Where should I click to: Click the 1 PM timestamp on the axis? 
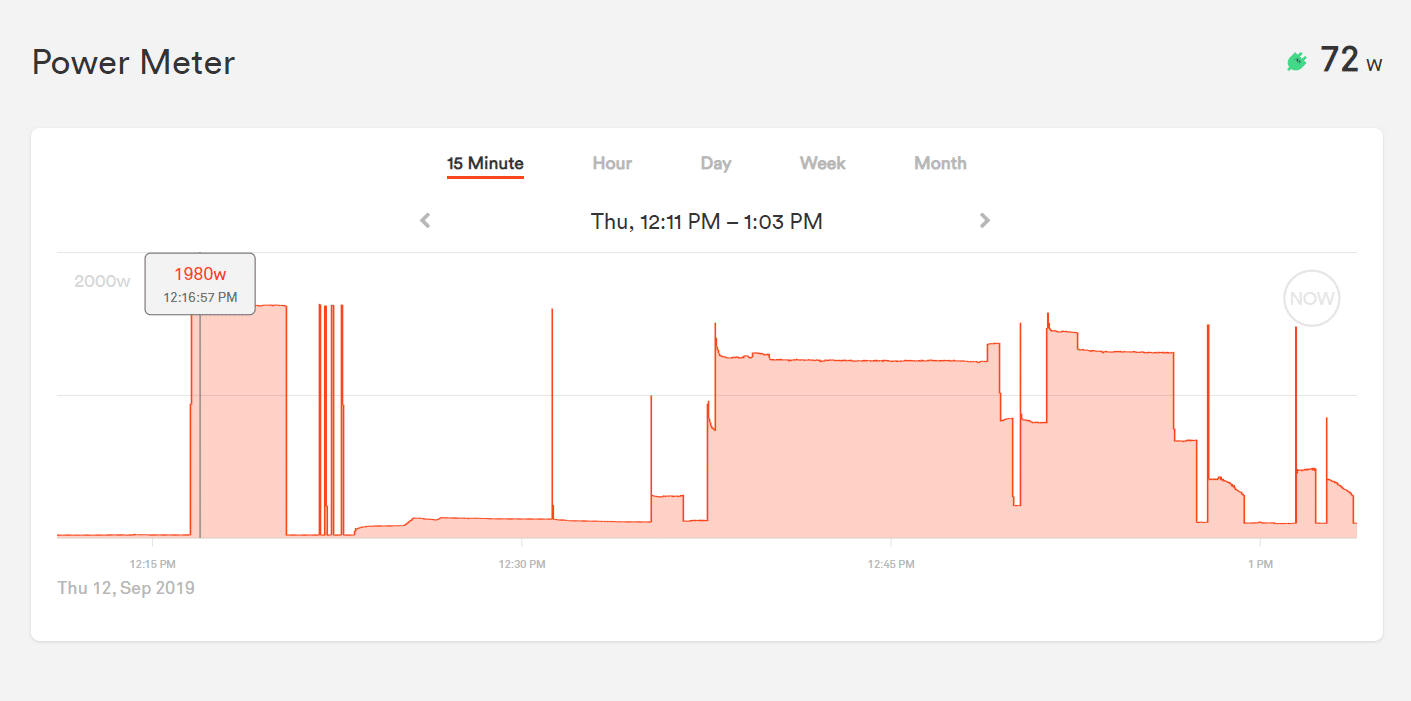pyautogui.click(x=1259, y=563)
